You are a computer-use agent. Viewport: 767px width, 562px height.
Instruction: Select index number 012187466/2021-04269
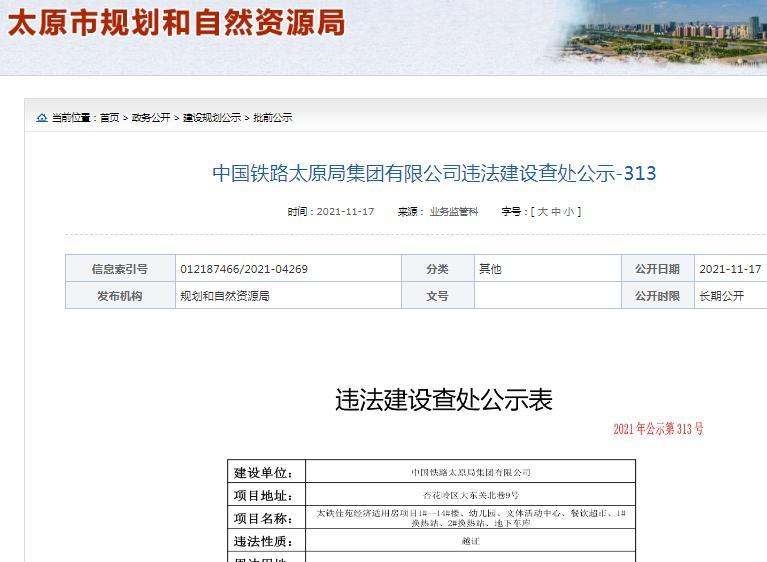click(244, 269)
